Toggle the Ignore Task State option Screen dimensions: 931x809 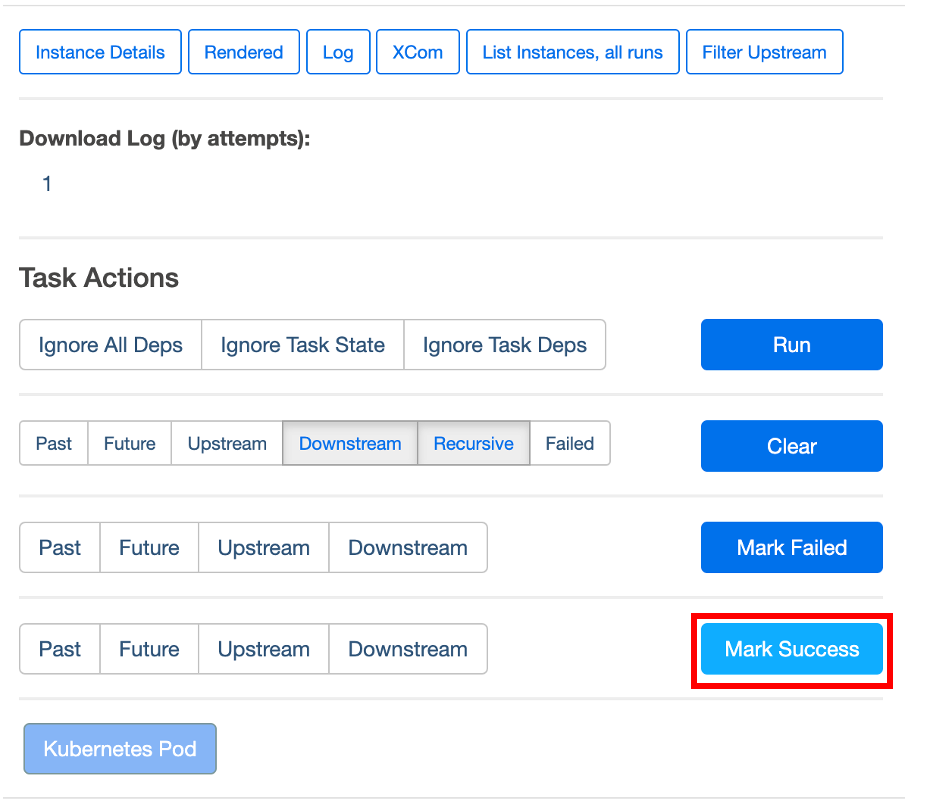pyautogui.click(x=302, y=345)
